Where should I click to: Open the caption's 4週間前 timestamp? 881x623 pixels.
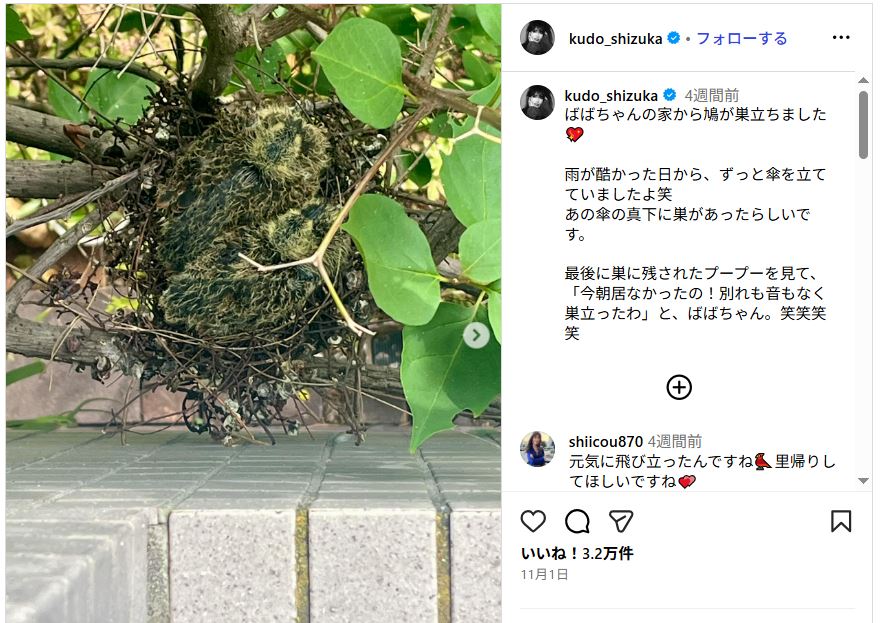point(711,96)
